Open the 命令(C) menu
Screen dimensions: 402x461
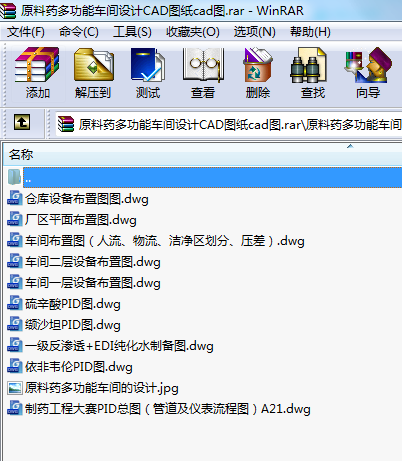79,32
